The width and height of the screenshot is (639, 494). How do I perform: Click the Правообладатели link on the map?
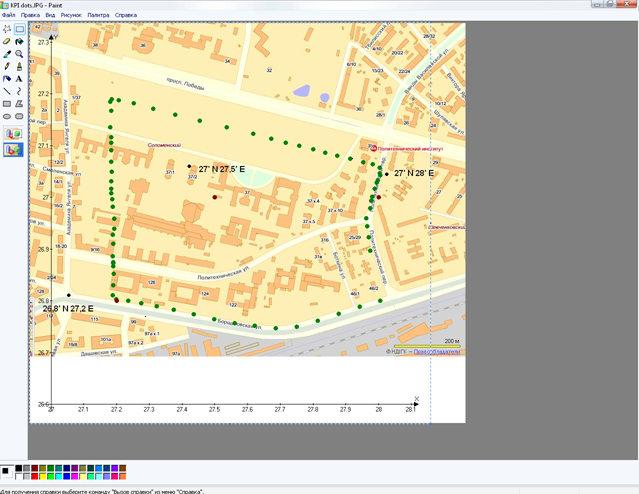pyautogui.click(x=437, y=352)
